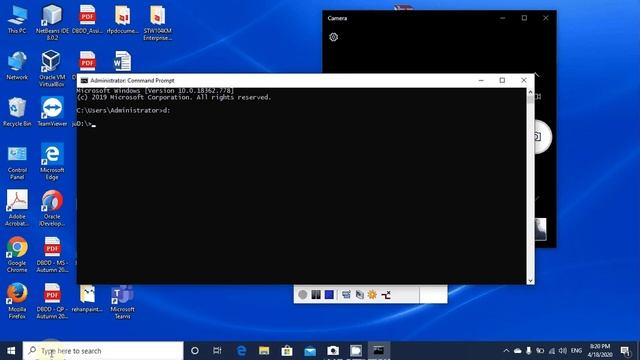Click ENG language indicator
640x360 pixels.
pyautogui.click(x=576, y=351)
